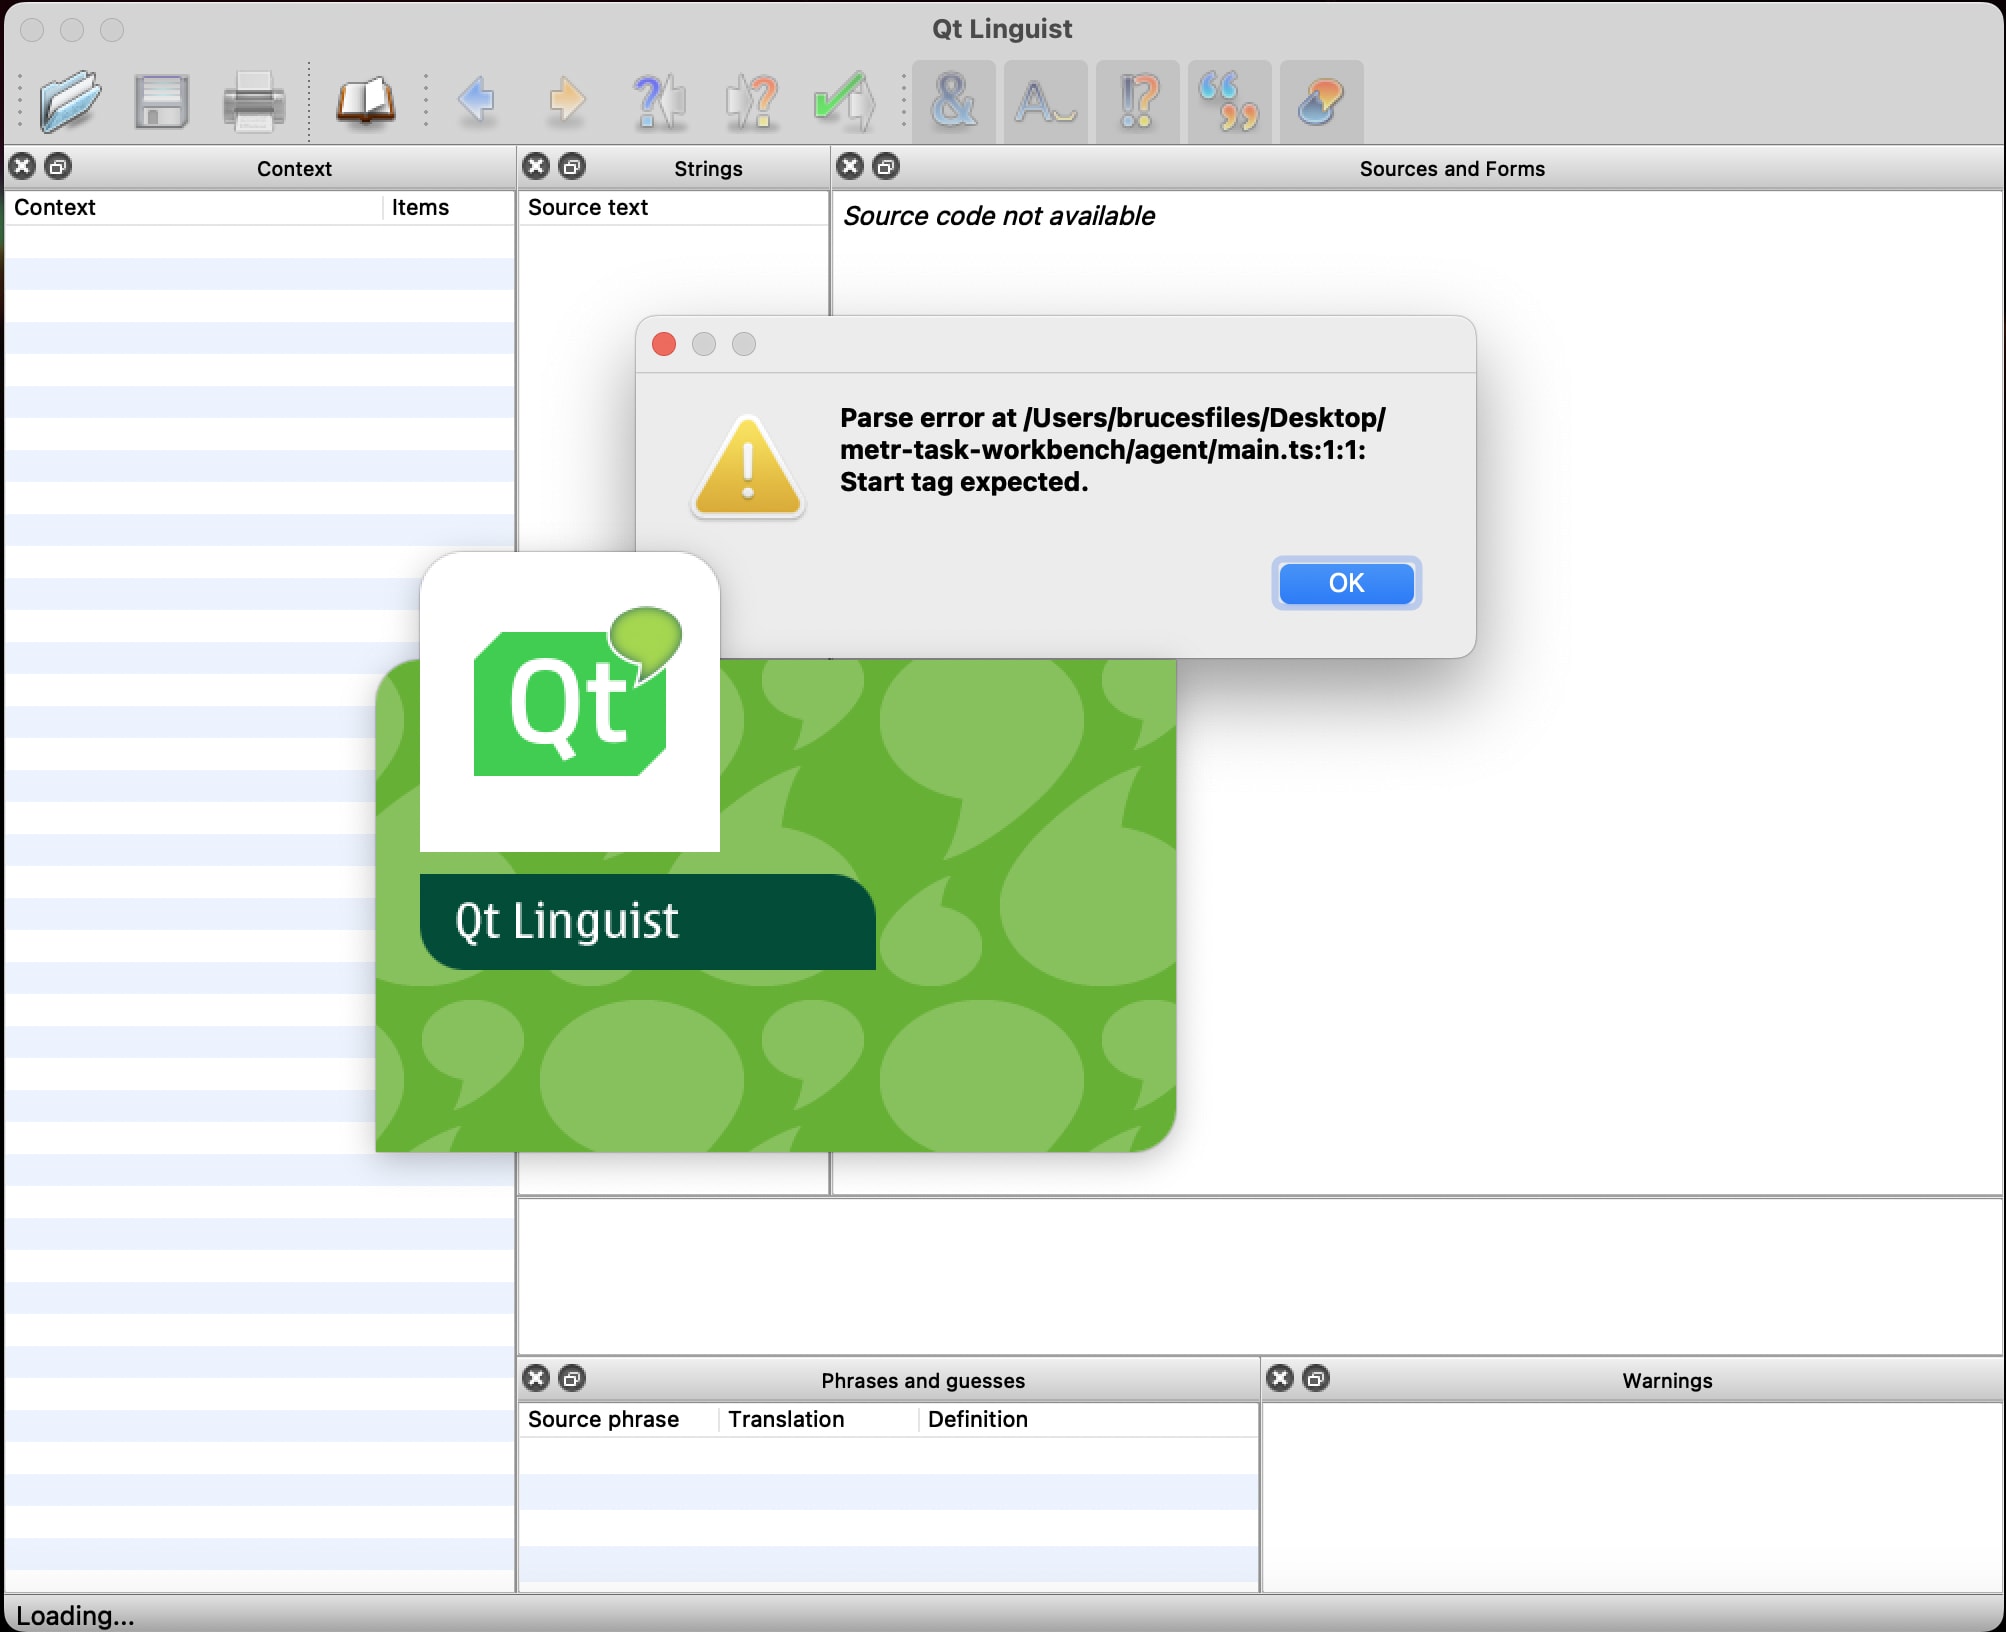
Task: Open the phrase book icon
Action: [x=365, y=101]
